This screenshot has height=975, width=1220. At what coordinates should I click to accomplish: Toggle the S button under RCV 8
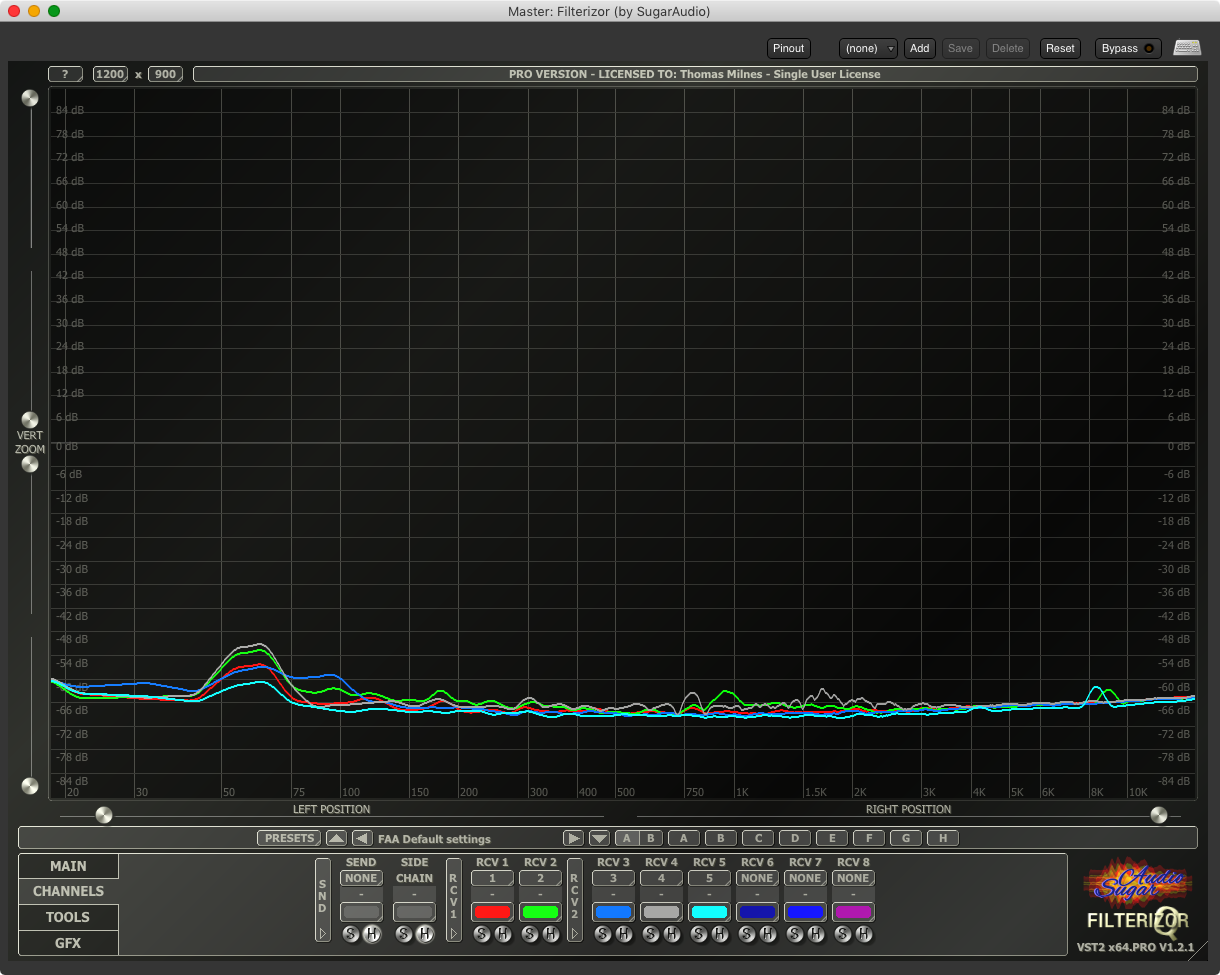tap(843, 934)
